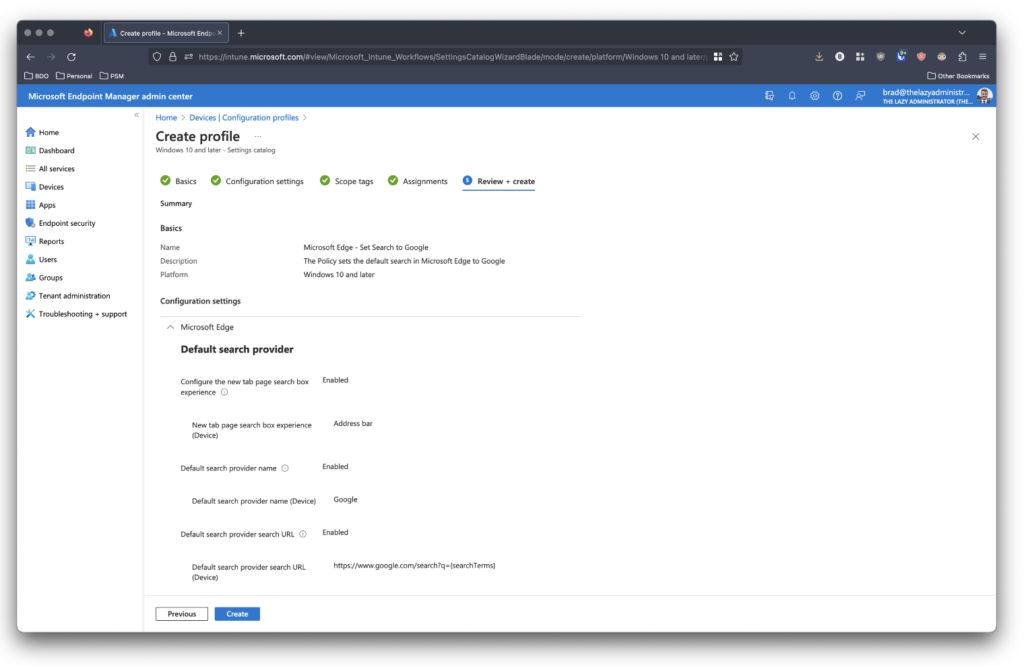
Task: Open the portal settings gear icon
Action: click(x=814, y=96)
